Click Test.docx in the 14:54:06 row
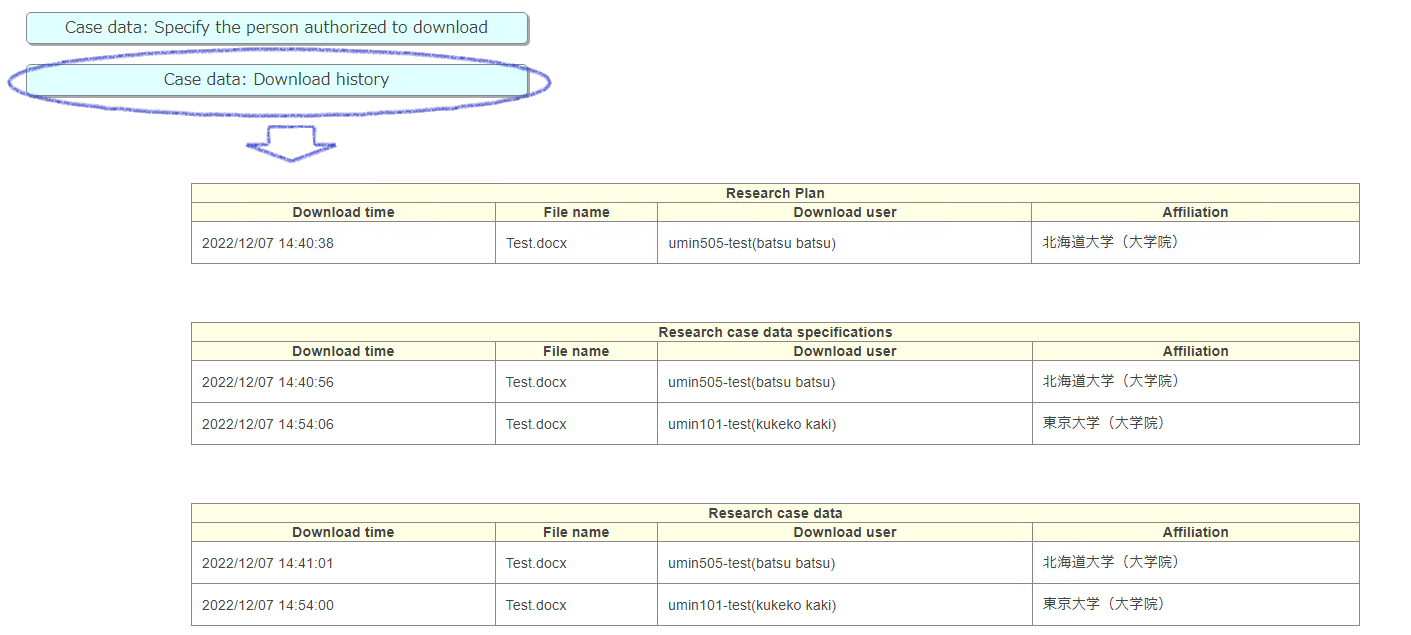Viewport: 1411px width, 635px height. (536, 424)
